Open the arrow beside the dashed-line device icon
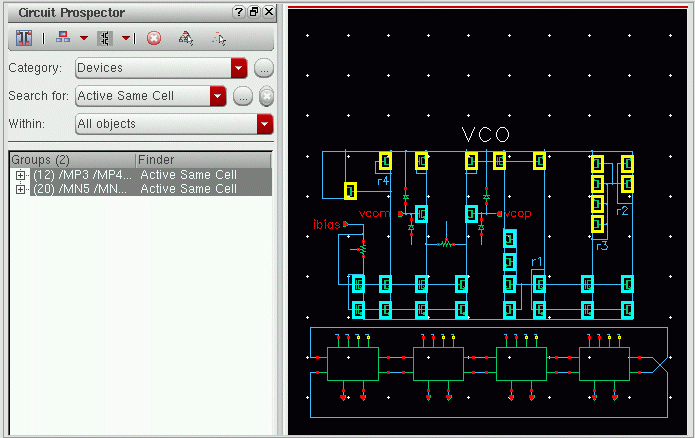The width and height of the screenshot is (695, 438). (126, 38)
